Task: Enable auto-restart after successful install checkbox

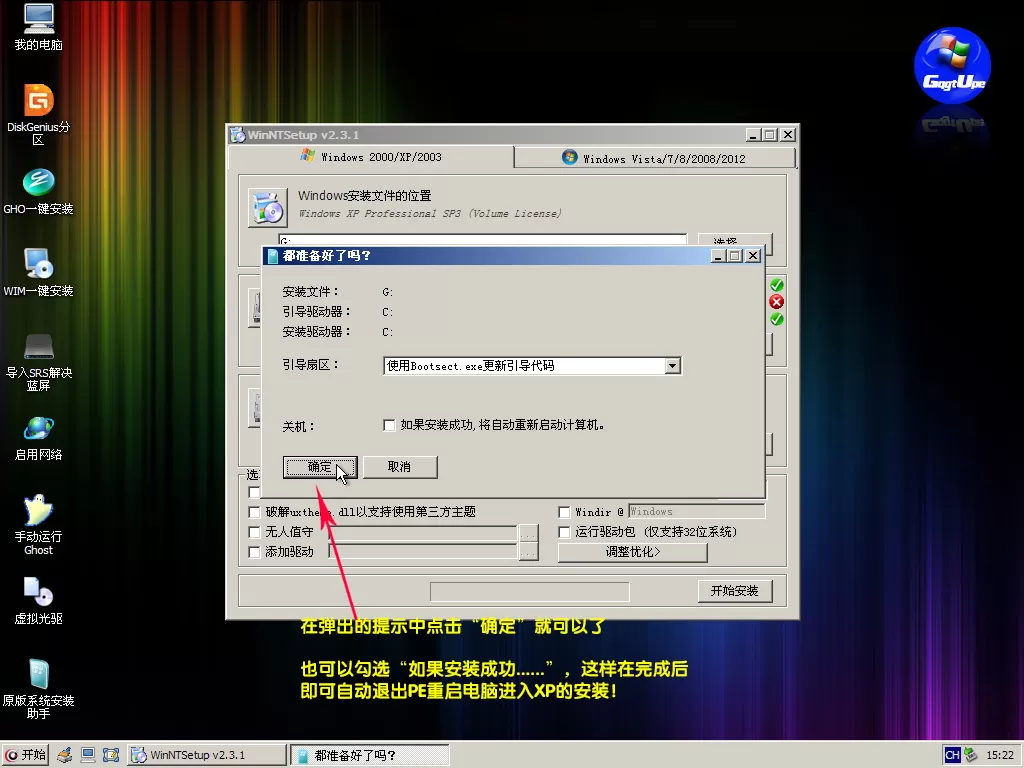Action: tap(389, 426)
